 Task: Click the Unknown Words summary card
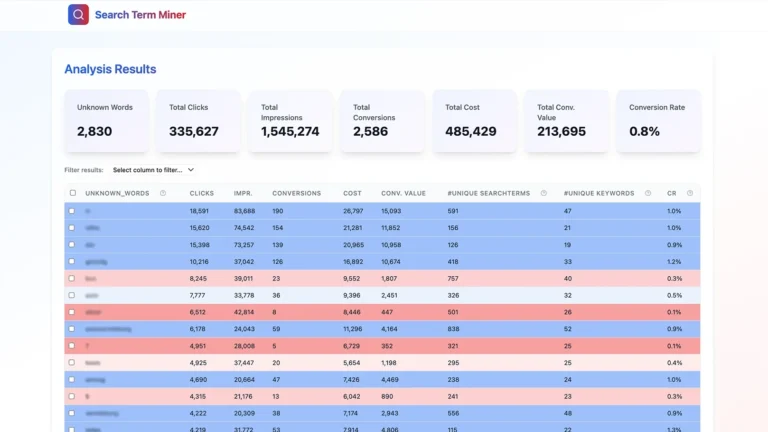coord(106,121)
